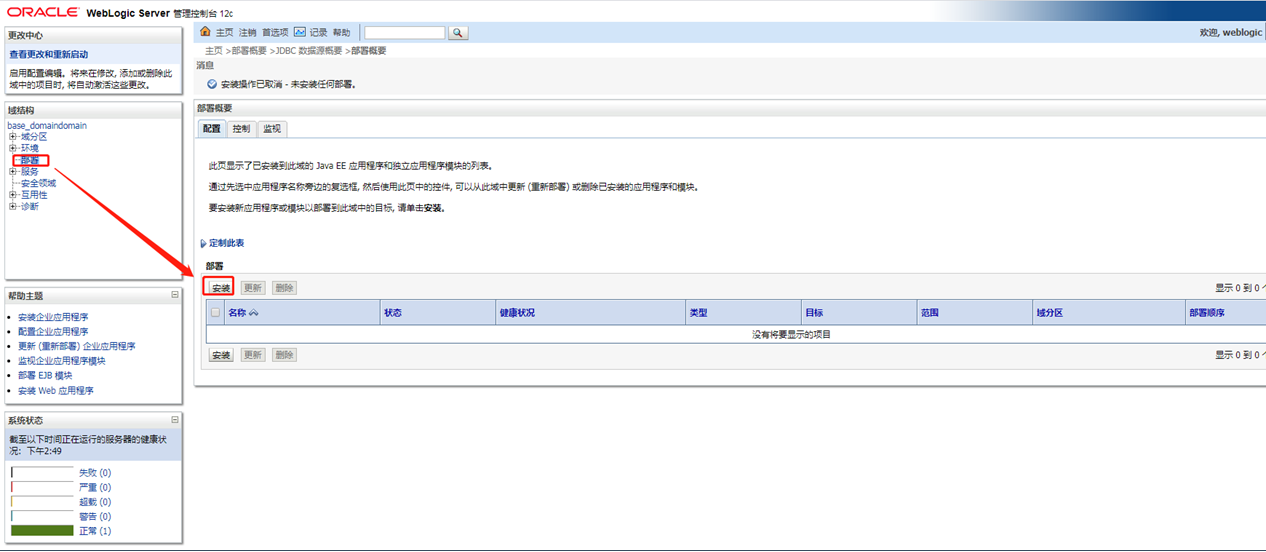This screenshot has height=552, width=1266.
Task: Click the 严重 (0) status link
Action: tap(95, 487)
